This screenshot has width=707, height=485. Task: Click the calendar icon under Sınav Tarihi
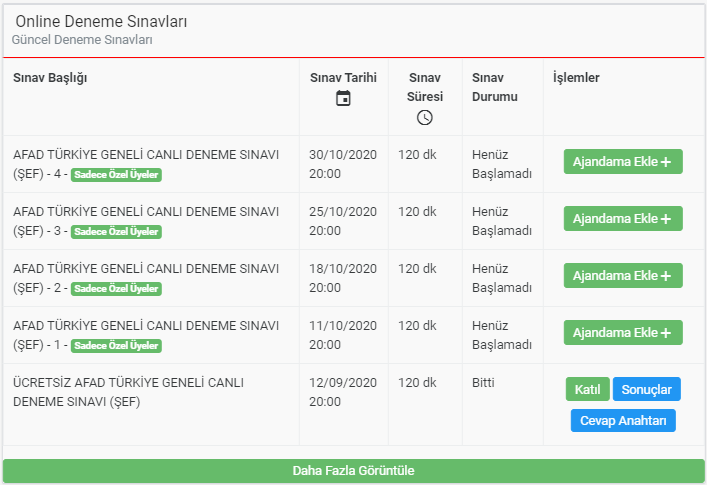point(343,98)
